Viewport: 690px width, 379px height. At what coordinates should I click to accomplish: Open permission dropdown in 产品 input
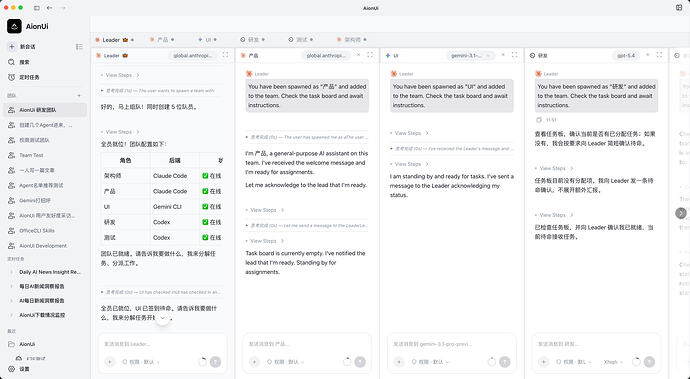click(286, 362)
